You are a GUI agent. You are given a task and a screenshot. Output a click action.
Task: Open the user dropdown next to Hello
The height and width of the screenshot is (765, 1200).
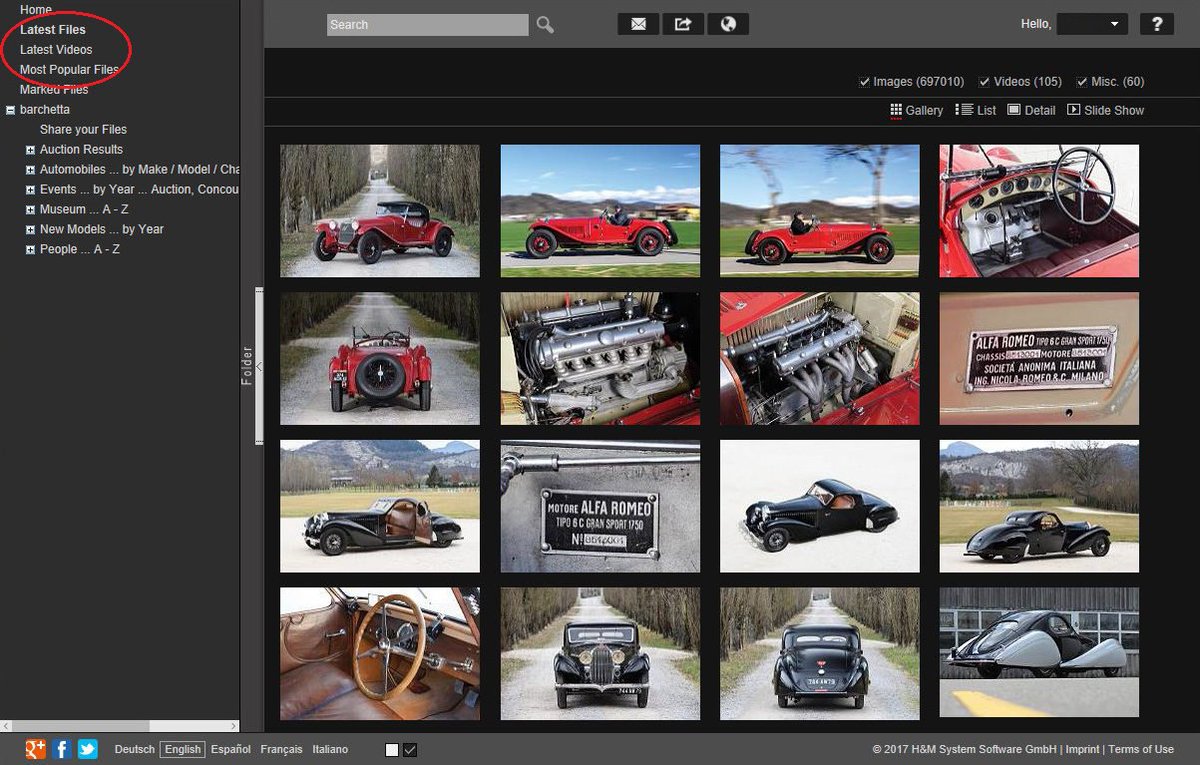click(x=1093, y=24)
